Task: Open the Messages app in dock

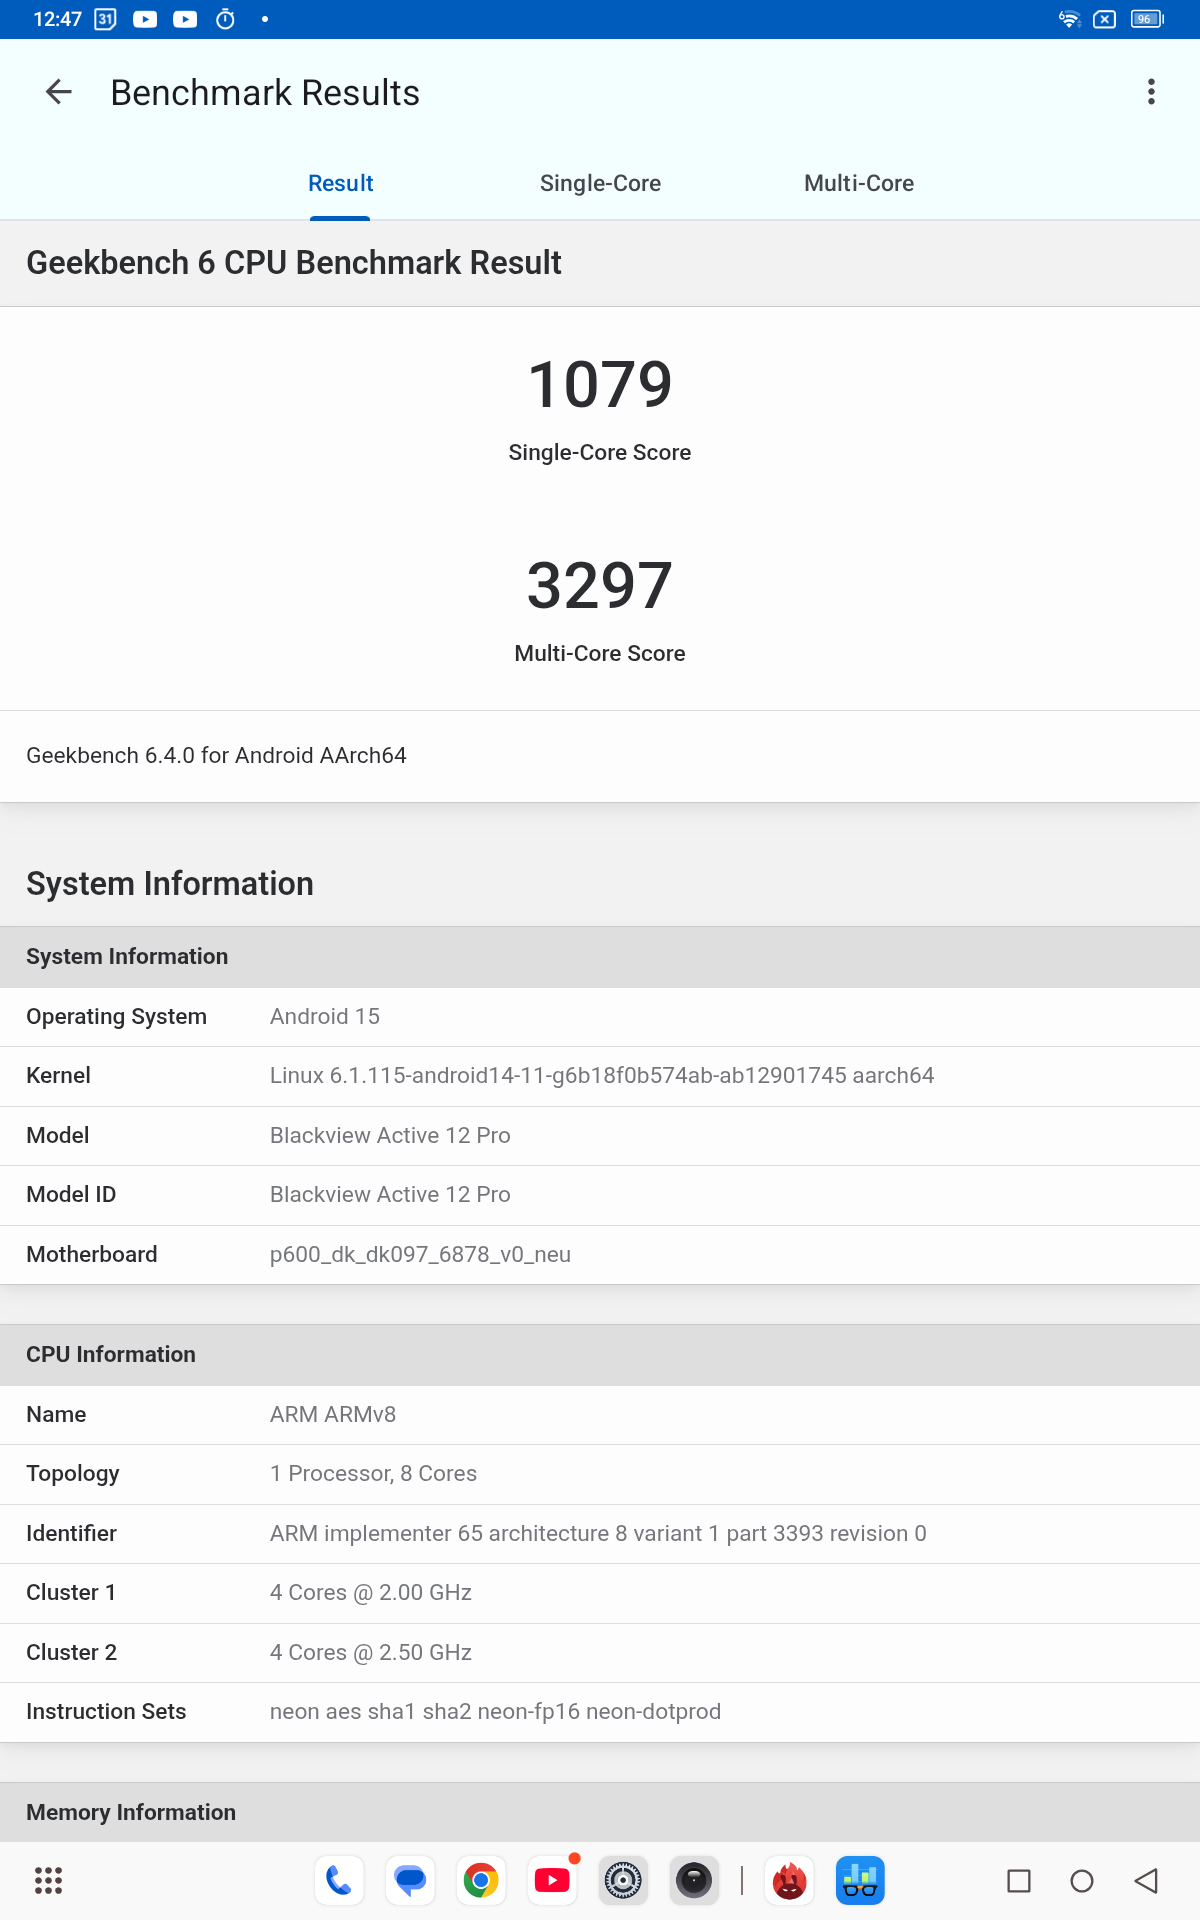Action: [x=410, y=1880]
